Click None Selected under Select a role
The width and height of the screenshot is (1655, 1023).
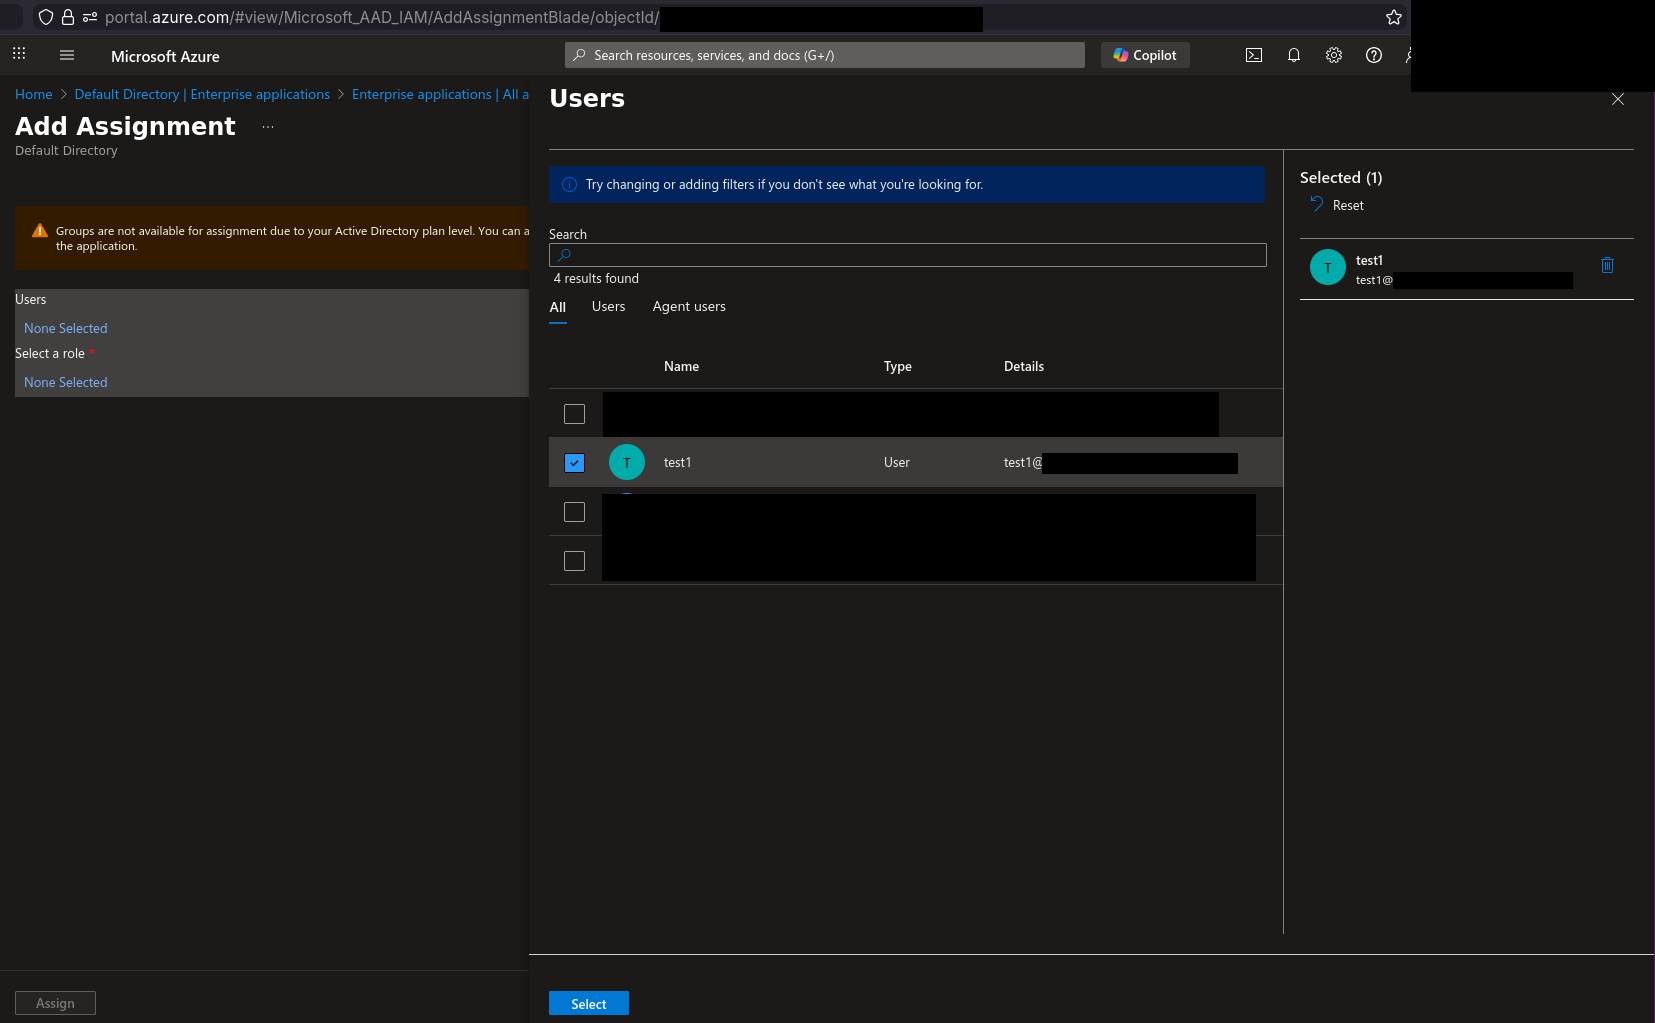(65, 381)
